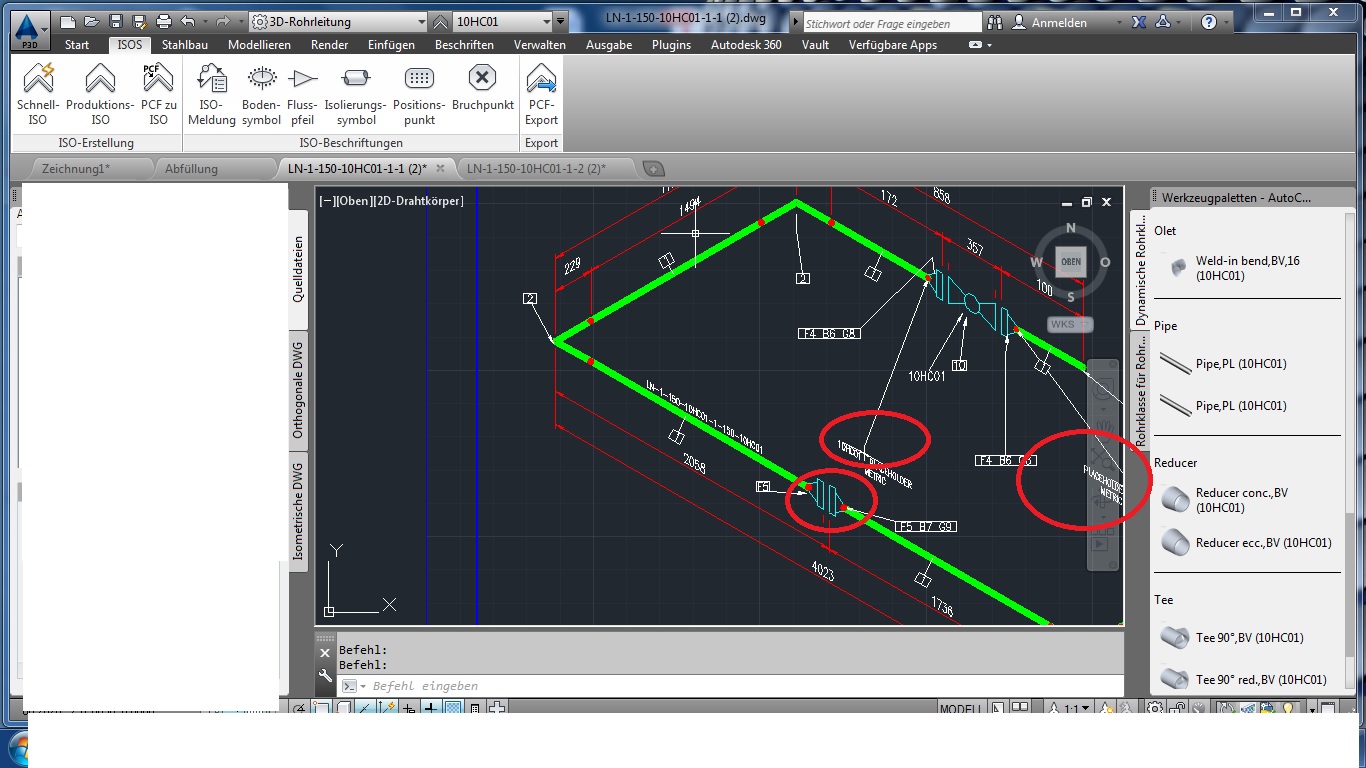The image size is (1366, 768).
Task: Open Help with the question mark icon
Action: (x=1209, y=22)
